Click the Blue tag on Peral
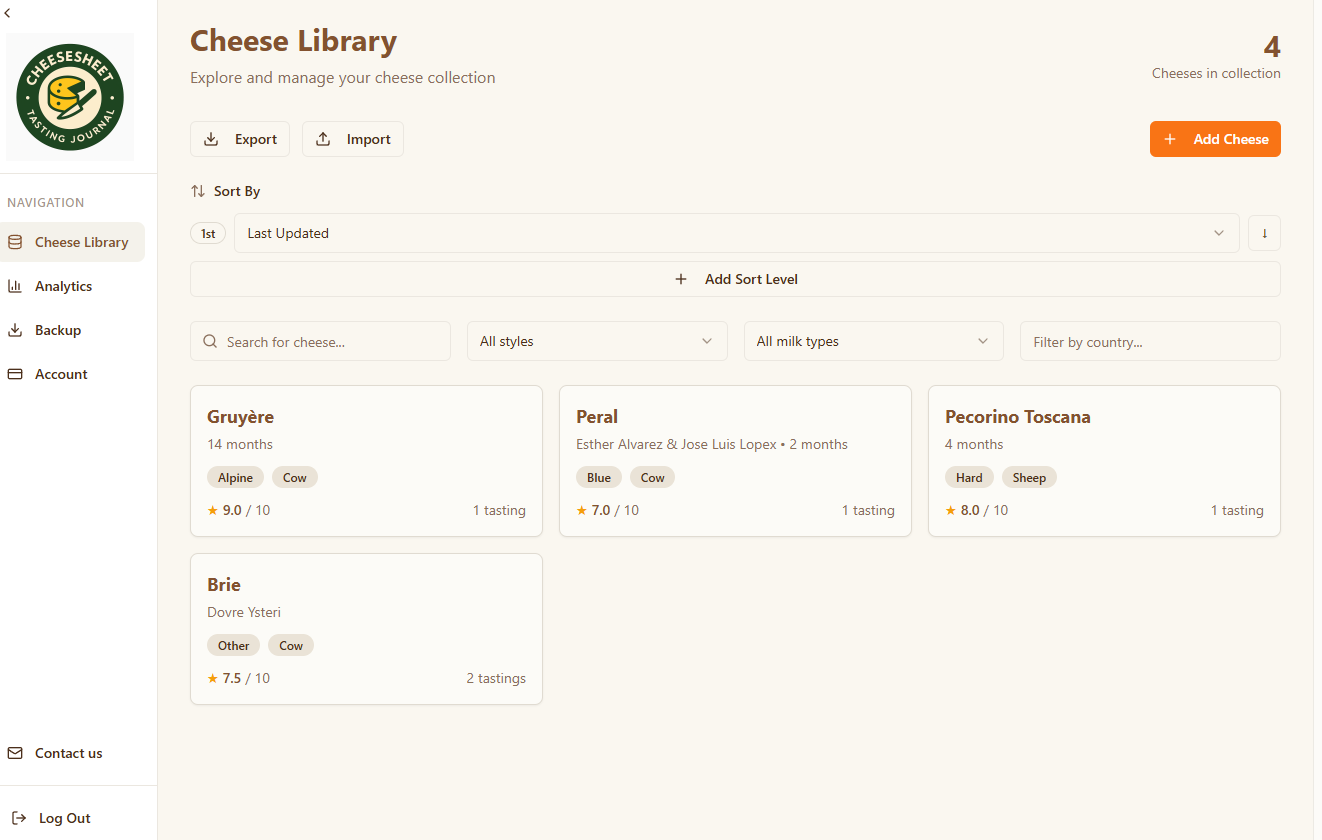Image resolution: width=1322 pixels, height=840 pixels. point(599,477)
